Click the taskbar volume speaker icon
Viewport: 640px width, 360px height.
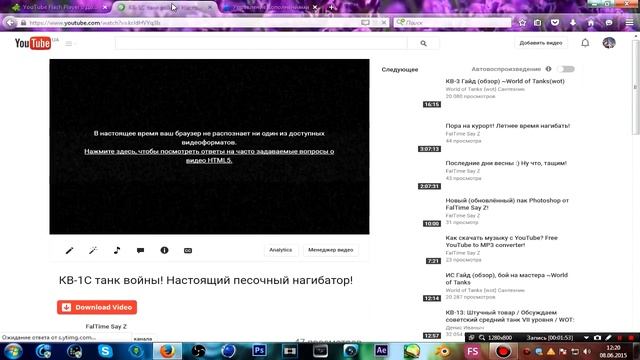pyautogui.click(x=587, y=351)
